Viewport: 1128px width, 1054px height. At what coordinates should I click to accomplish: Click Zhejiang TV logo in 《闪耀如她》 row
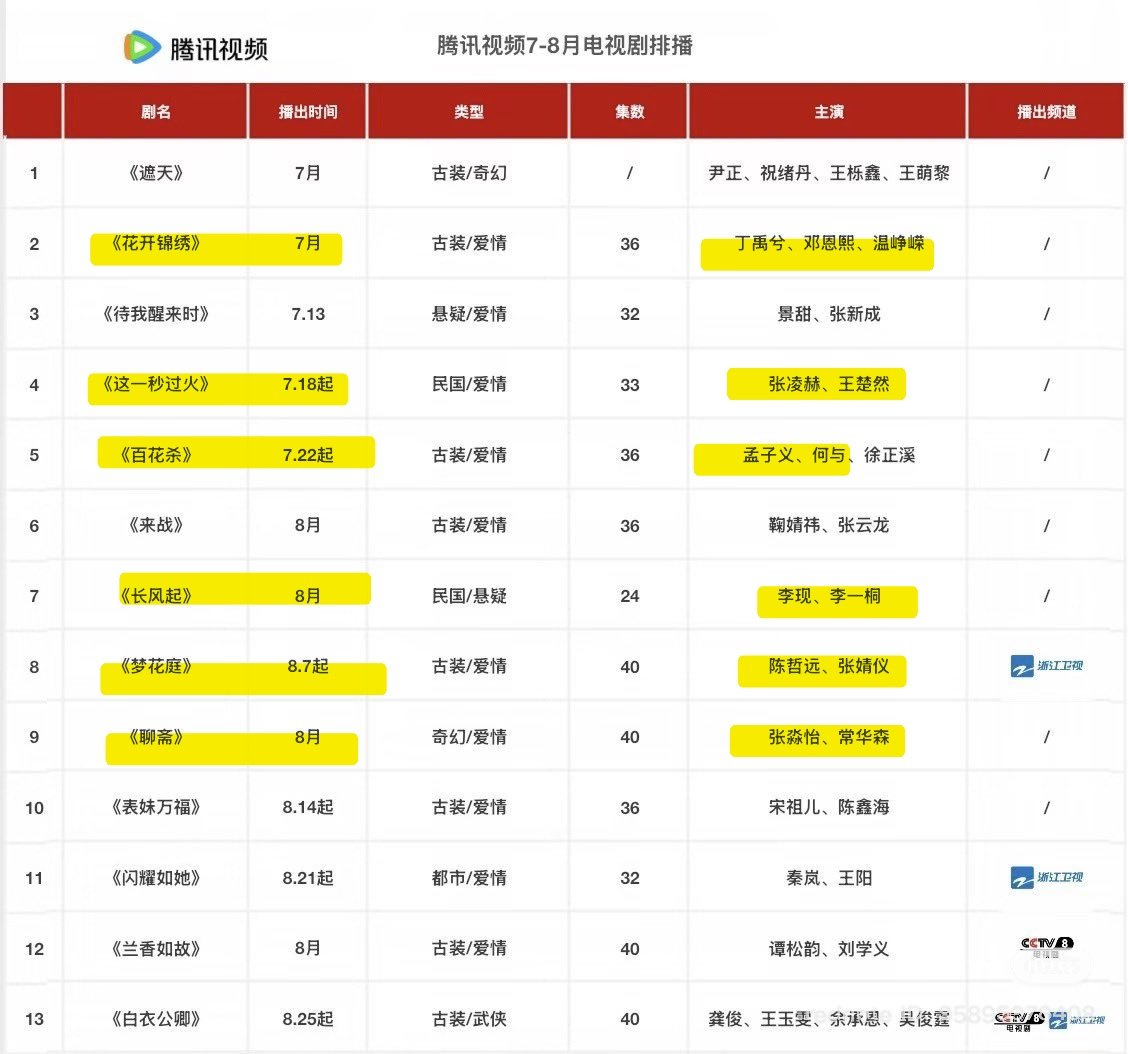click(1046, 878)
